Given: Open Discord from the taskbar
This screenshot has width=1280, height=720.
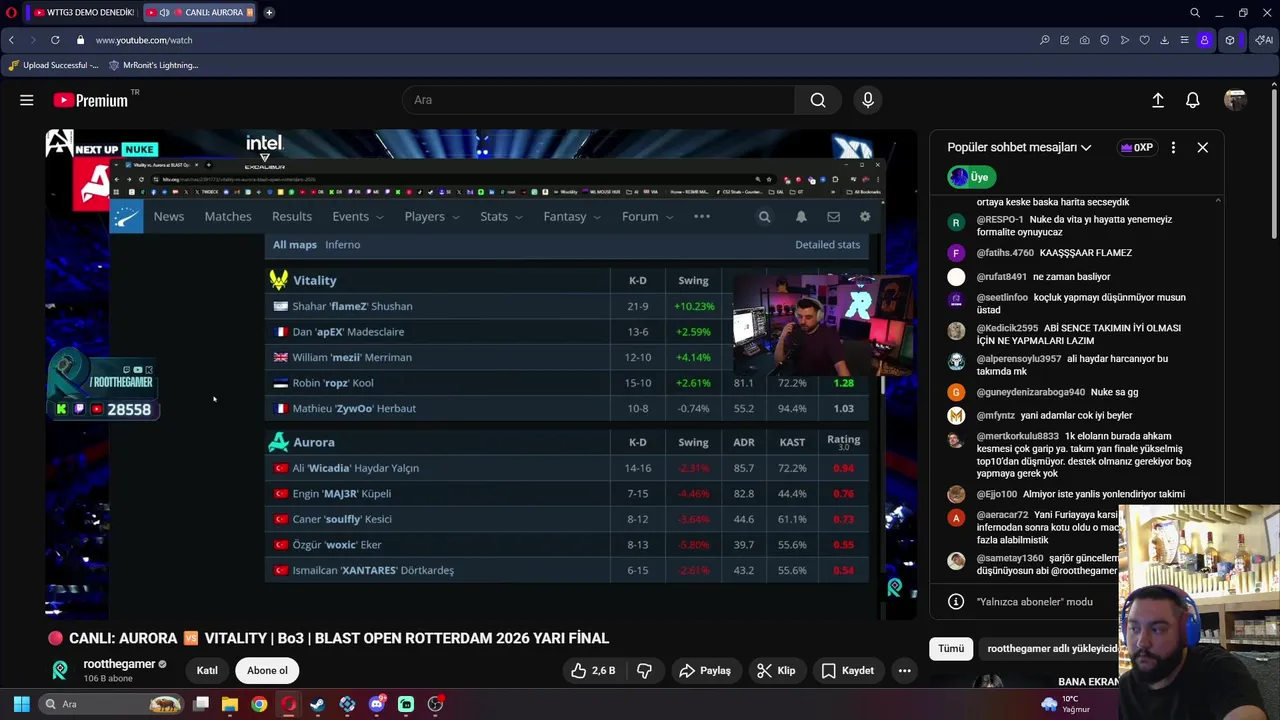Looking at the screenshot, I should pos(377,704).
